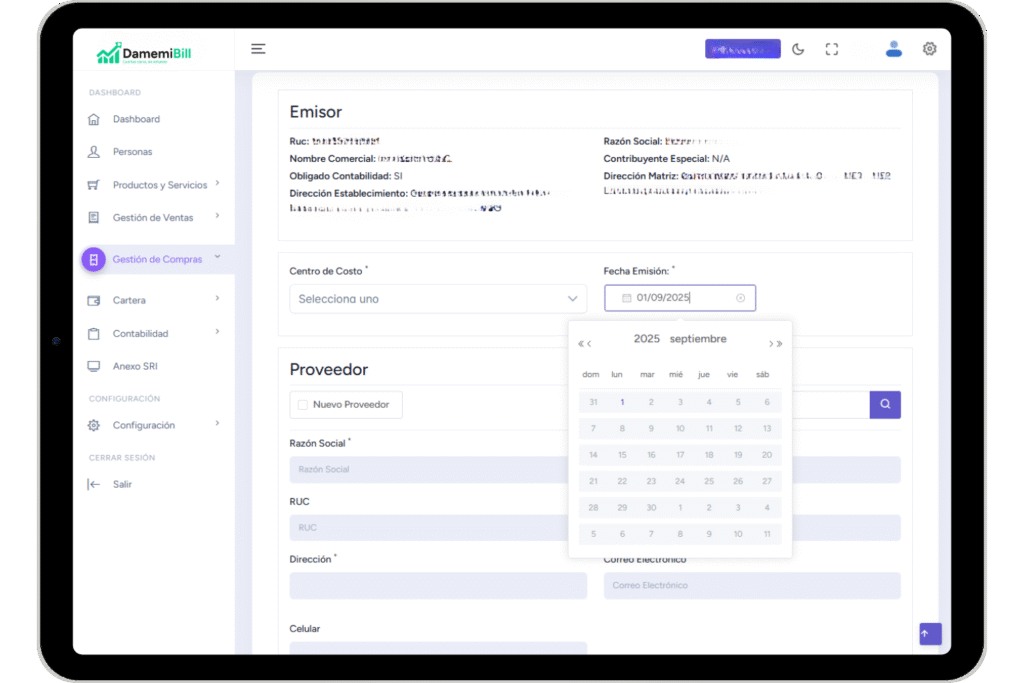The image size is (1024, 683).
Task: Open the Centro de Costo dropdown
Action: (x=438, y=299)
